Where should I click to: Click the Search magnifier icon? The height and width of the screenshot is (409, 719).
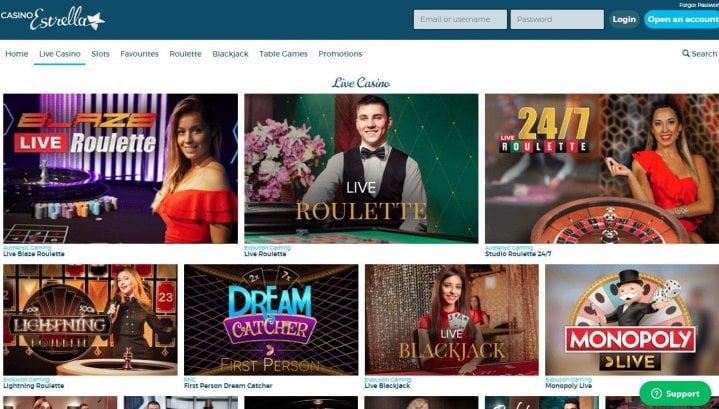686,54
